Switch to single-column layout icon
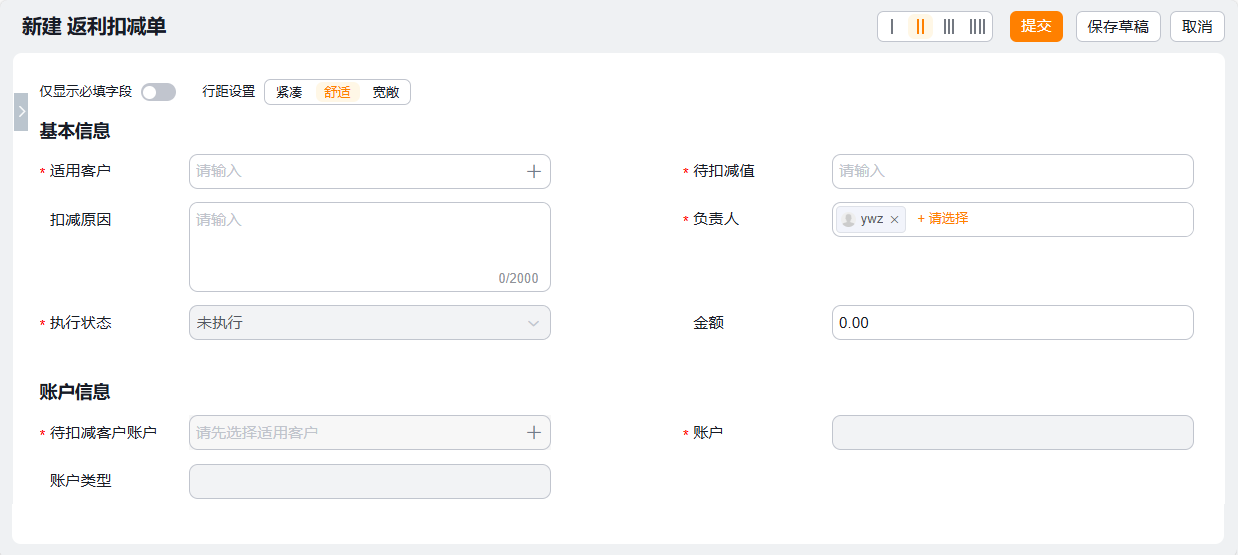This screenshot has height=555, width=1238. 892,27
